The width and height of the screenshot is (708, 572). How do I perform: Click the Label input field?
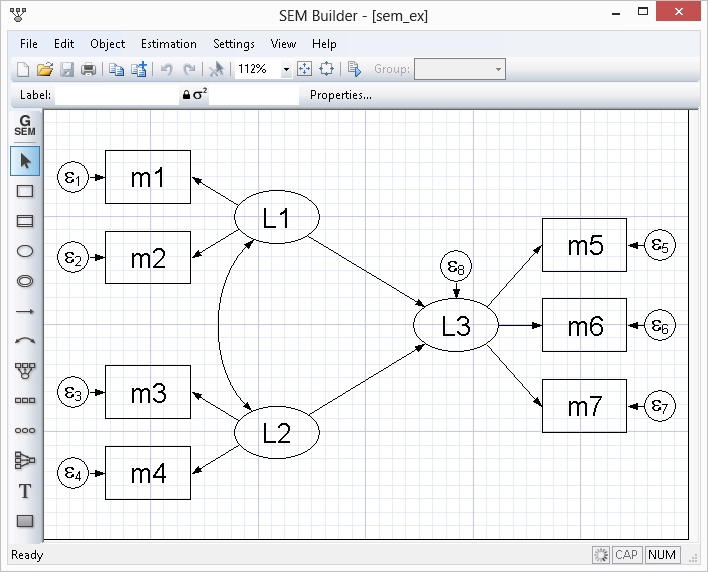click(x=115, y=96)
